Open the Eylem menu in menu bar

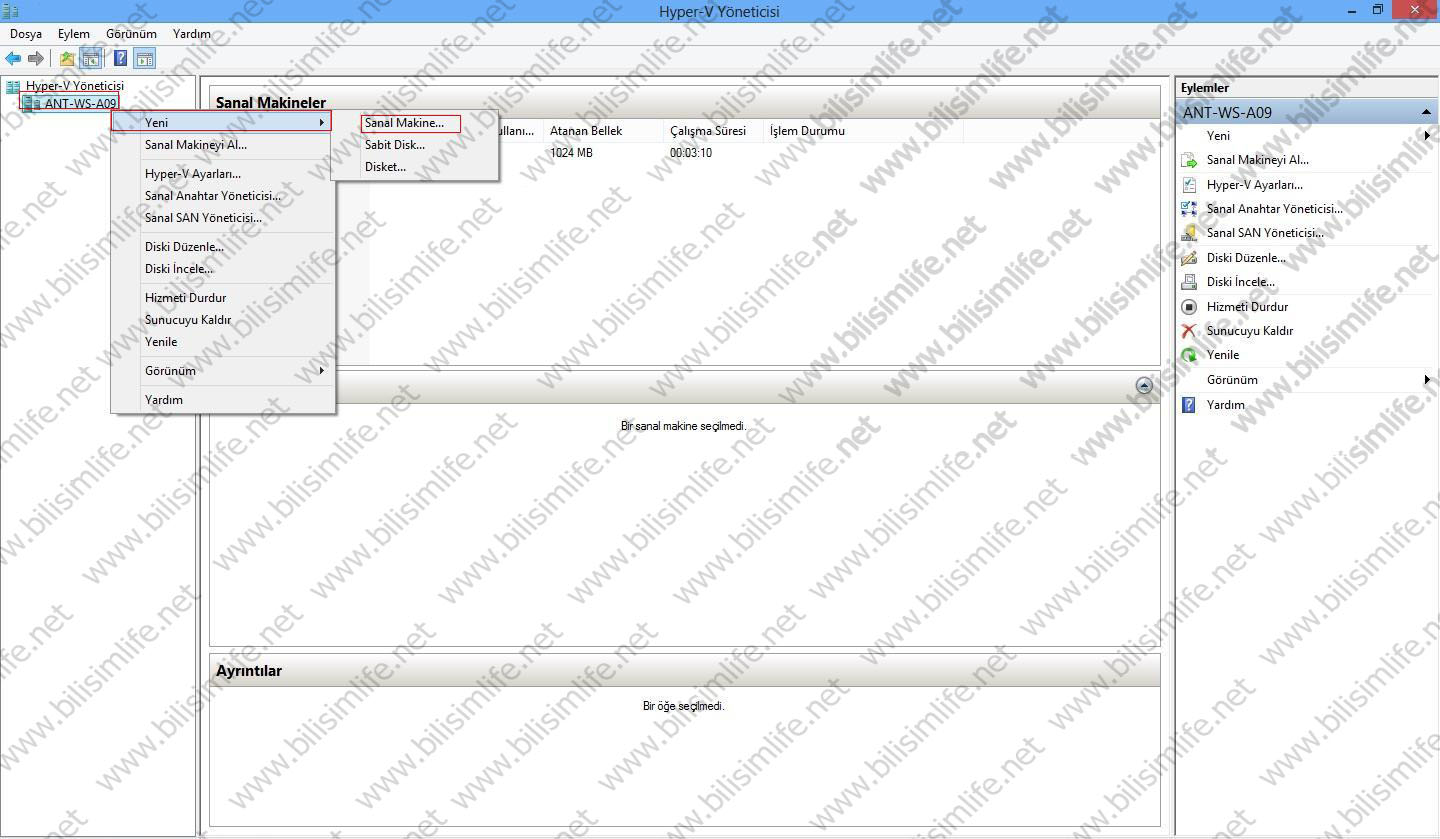pos(73,34)
